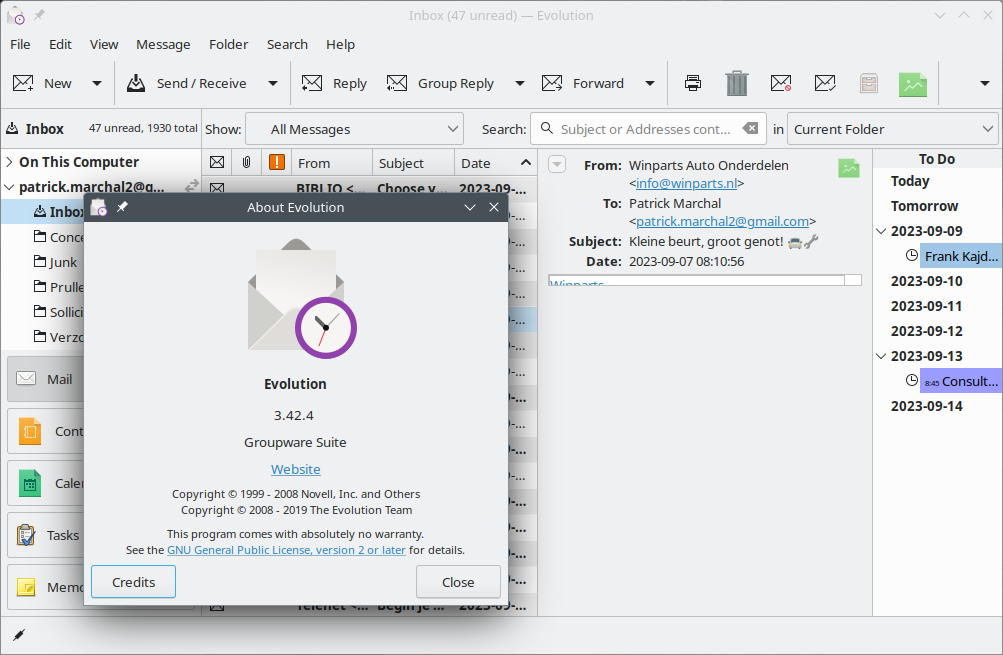This screenshot has width=1003, height=655.
Task: Click the pin icon in About Evolution titlebar
Action: point(122,207)
